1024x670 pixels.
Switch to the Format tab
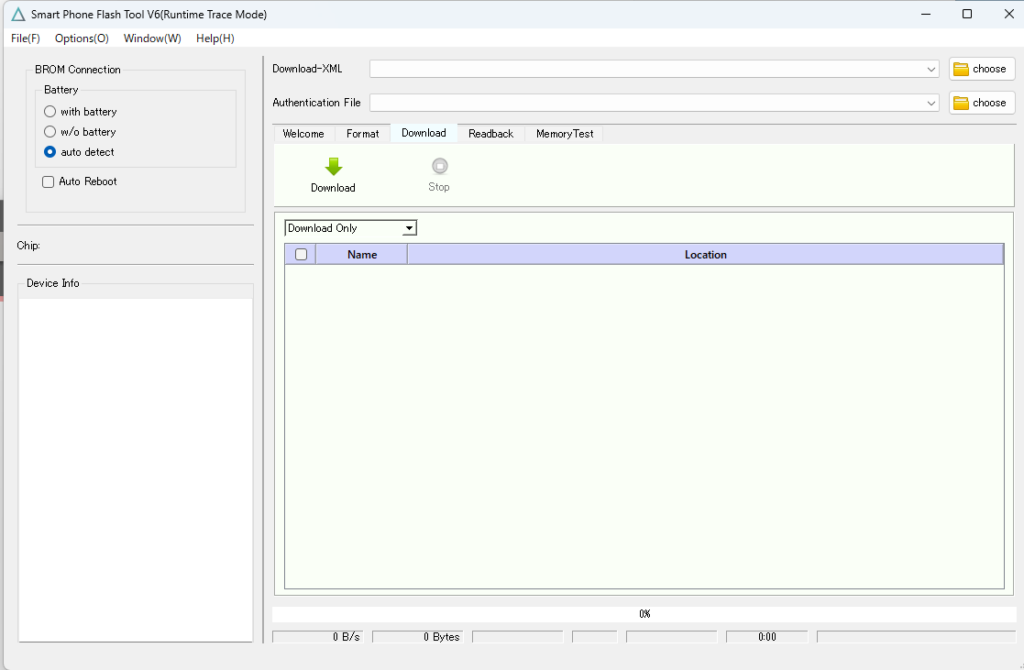click(x=362, y=134)
